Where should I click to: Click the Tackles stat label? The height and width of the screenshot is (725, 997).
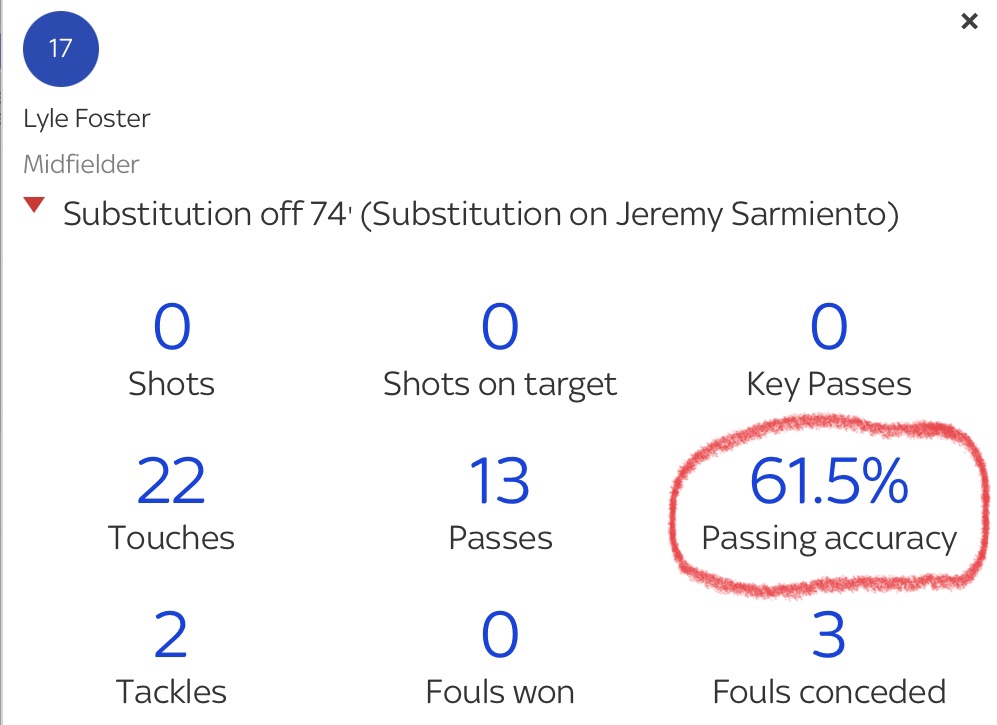coord(171,691)
